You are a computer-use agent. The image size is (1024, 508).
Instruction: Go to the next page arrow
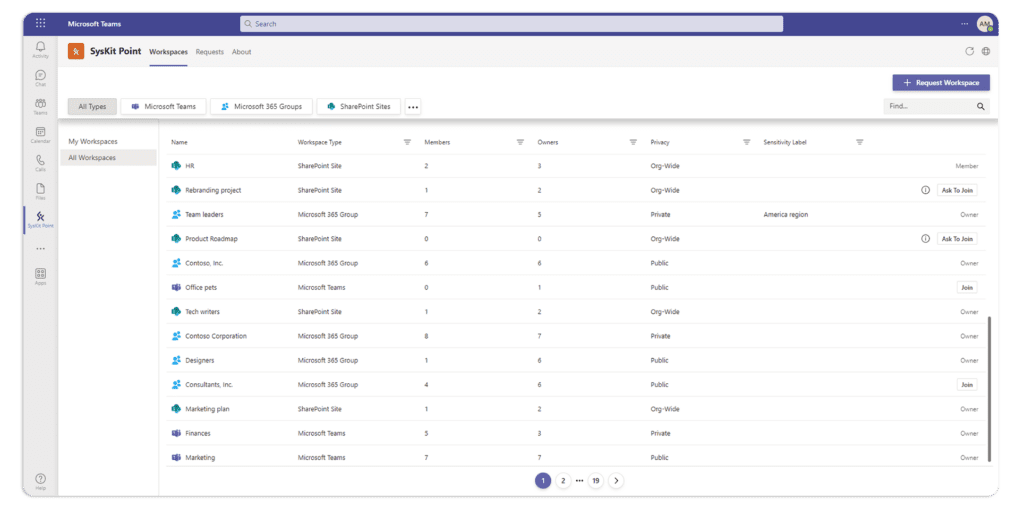[x=616, y=481]
